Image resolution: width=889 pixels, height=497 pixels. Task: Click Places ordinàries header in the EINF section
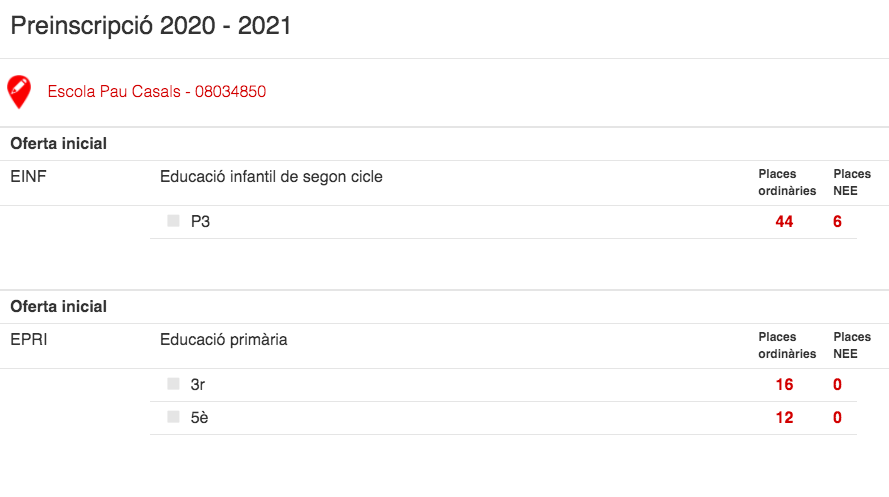coord(787,182)
